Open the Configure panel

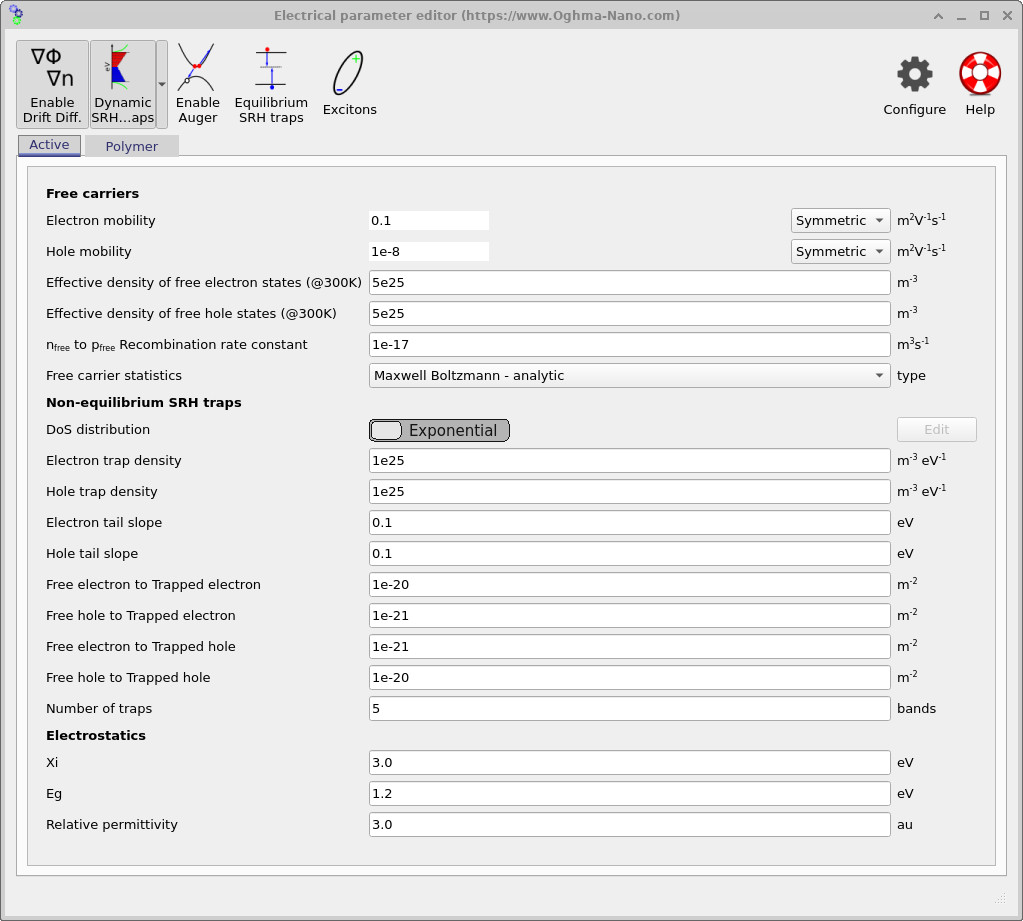(x=913, y=83)
